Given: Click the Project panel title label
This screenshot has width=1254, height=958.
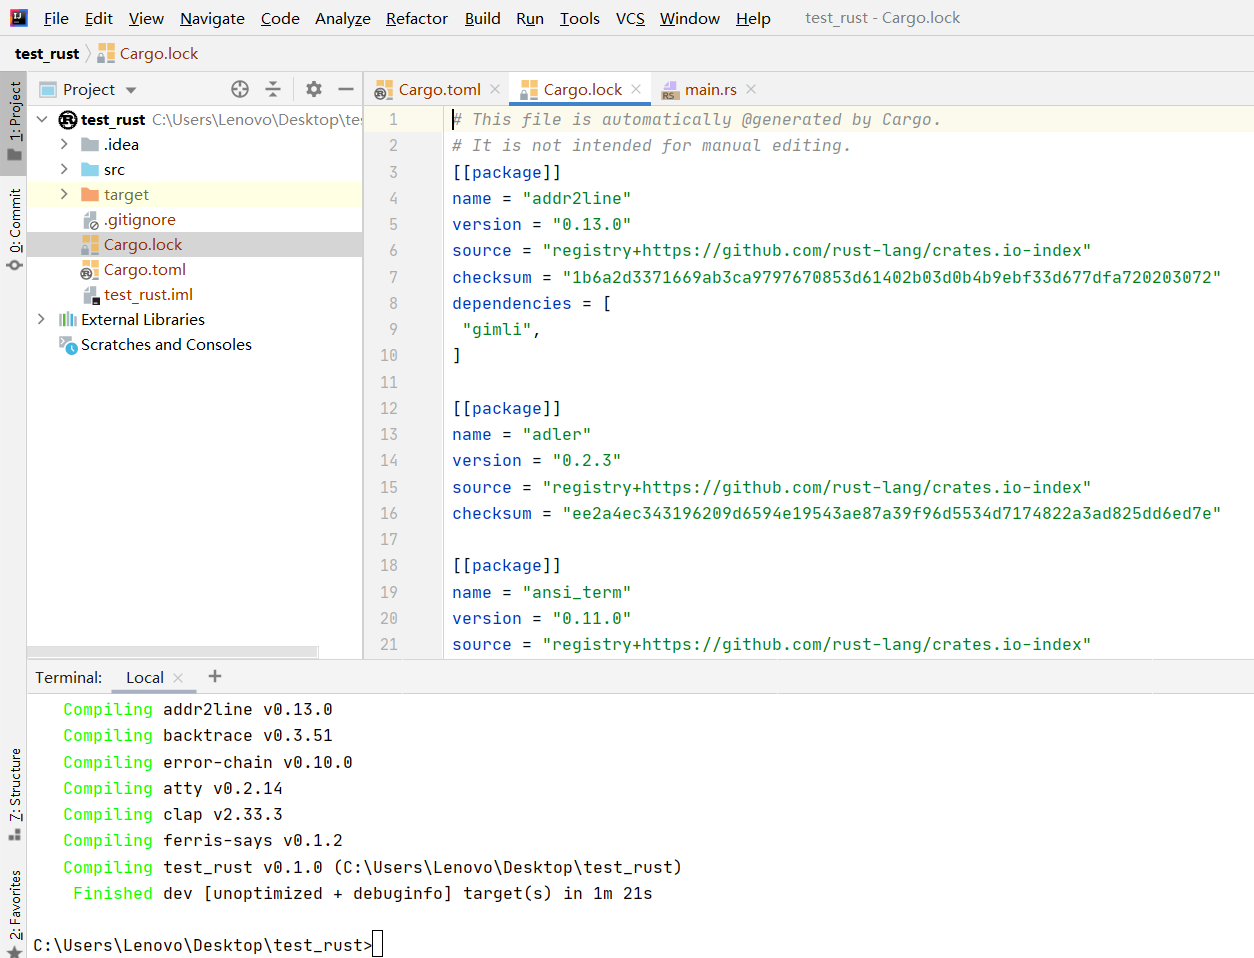Looking at the screenshot, I should click(89, 89).
